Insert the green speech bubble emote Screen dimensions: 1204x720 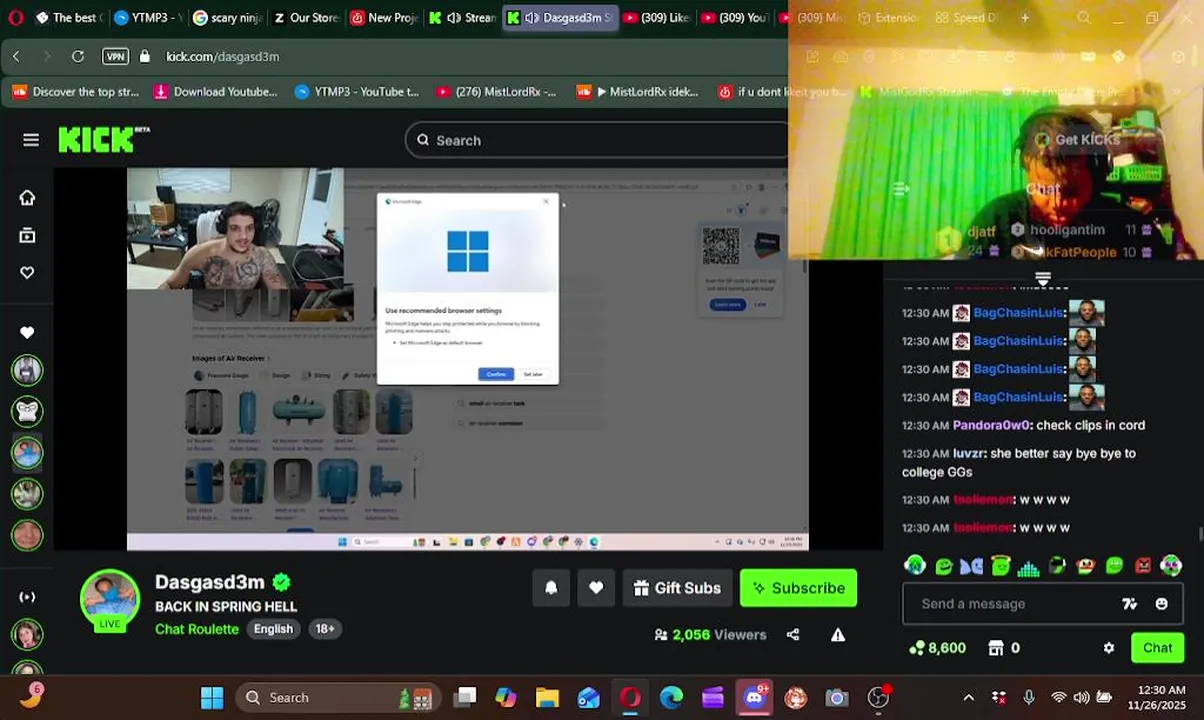(x=1115, y=566)
